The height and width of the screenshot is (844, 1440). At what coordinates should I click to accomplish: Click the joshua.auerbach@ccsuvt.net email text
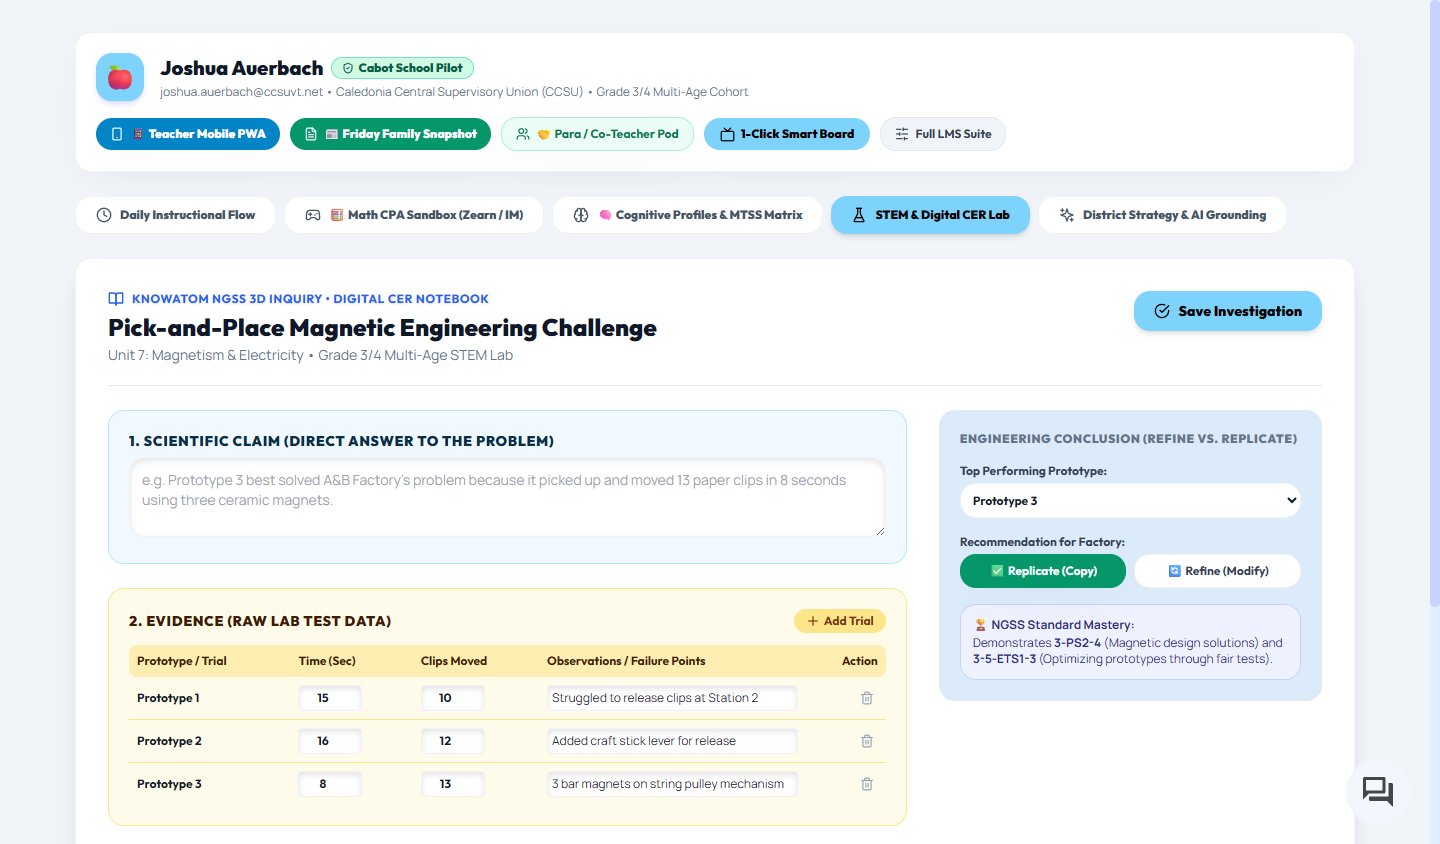click(x=241, y=92)
